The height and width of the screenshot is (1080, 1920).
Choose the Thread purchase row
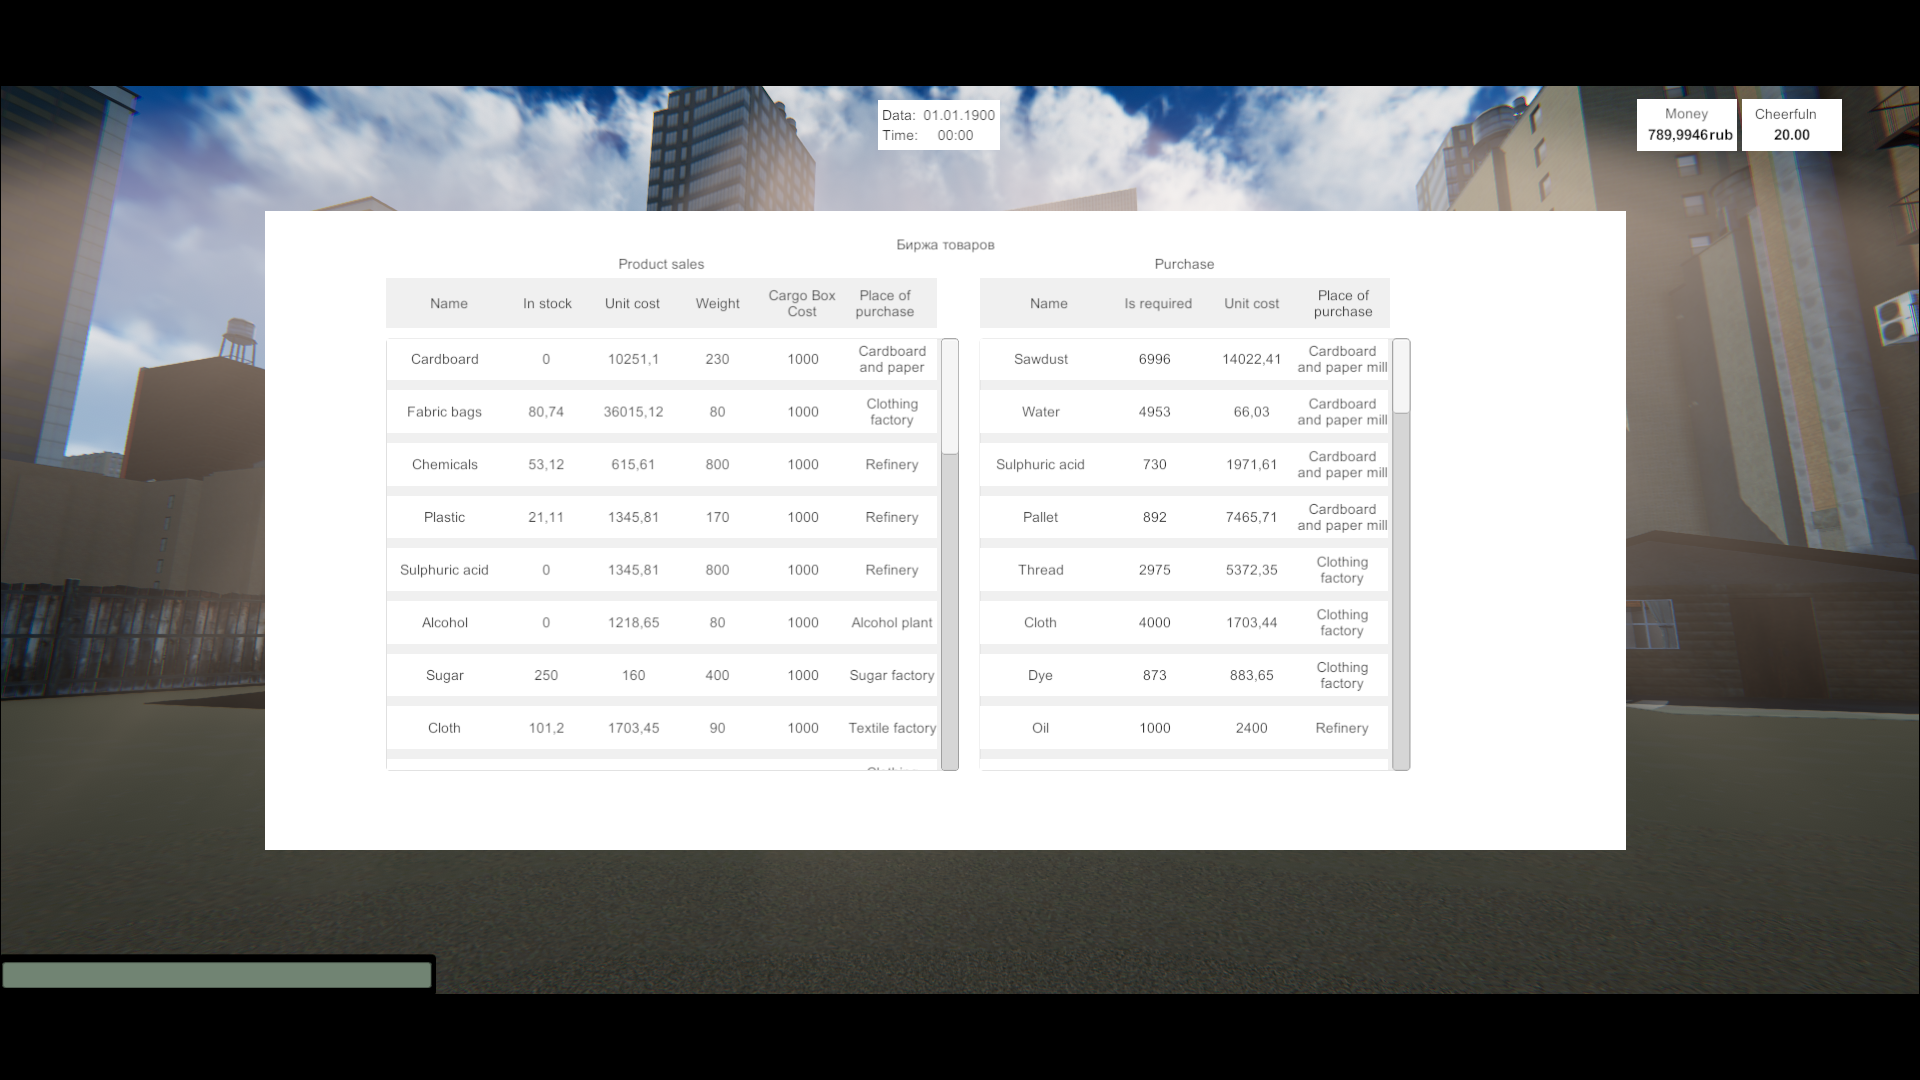click(x=1185, y=570)
